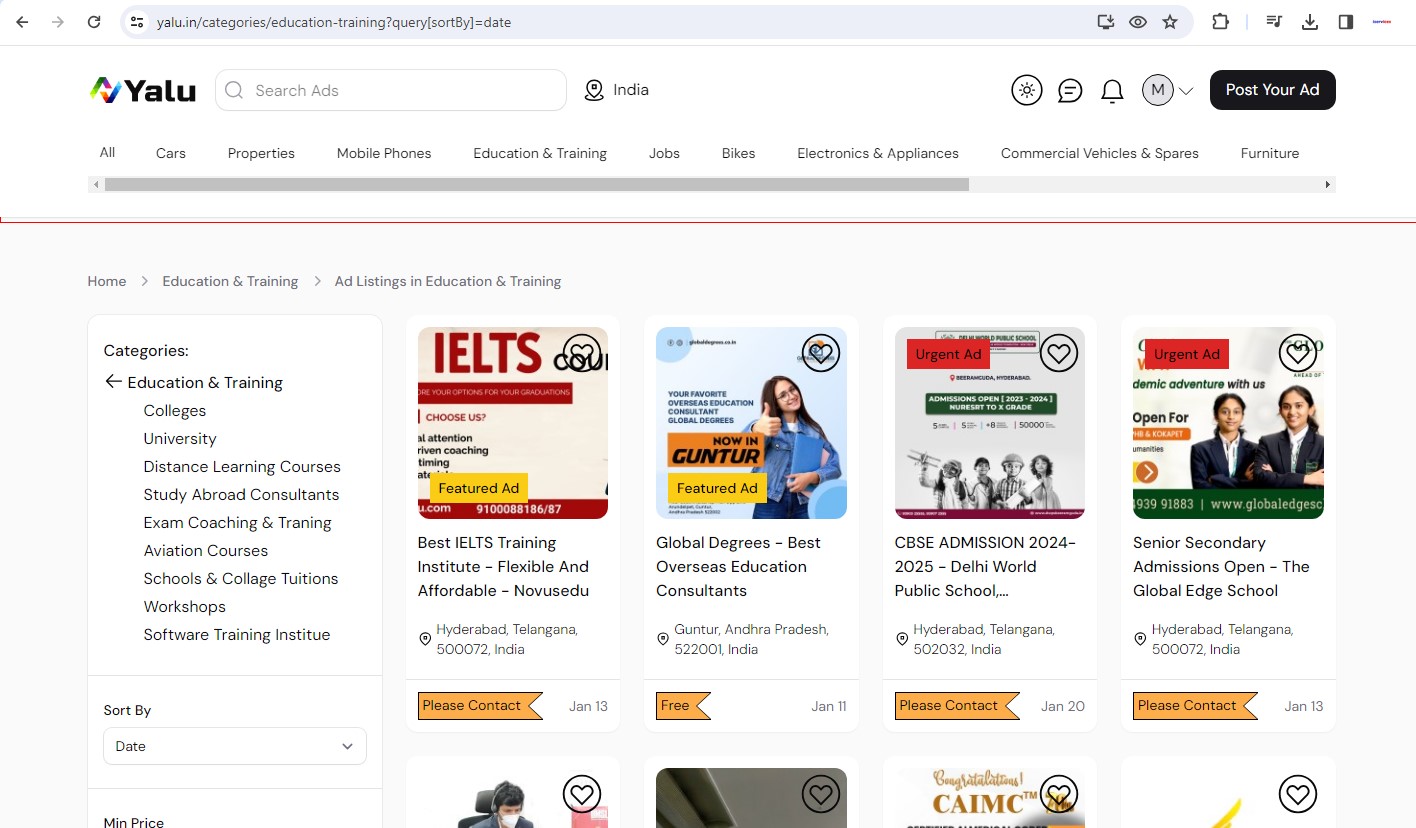The height and width of the screenshot is (828, 1416).
Task: Open Best IELTS Training Institute ad title
Action: [x=503, y=566]
